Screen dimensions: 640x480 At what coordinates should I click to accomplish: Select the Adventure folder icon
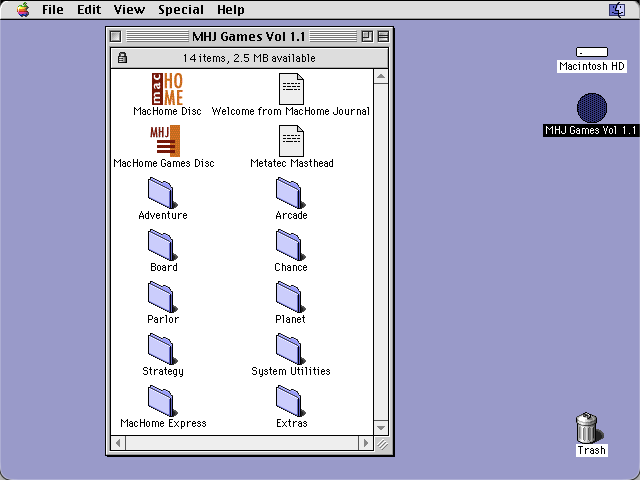162,193
